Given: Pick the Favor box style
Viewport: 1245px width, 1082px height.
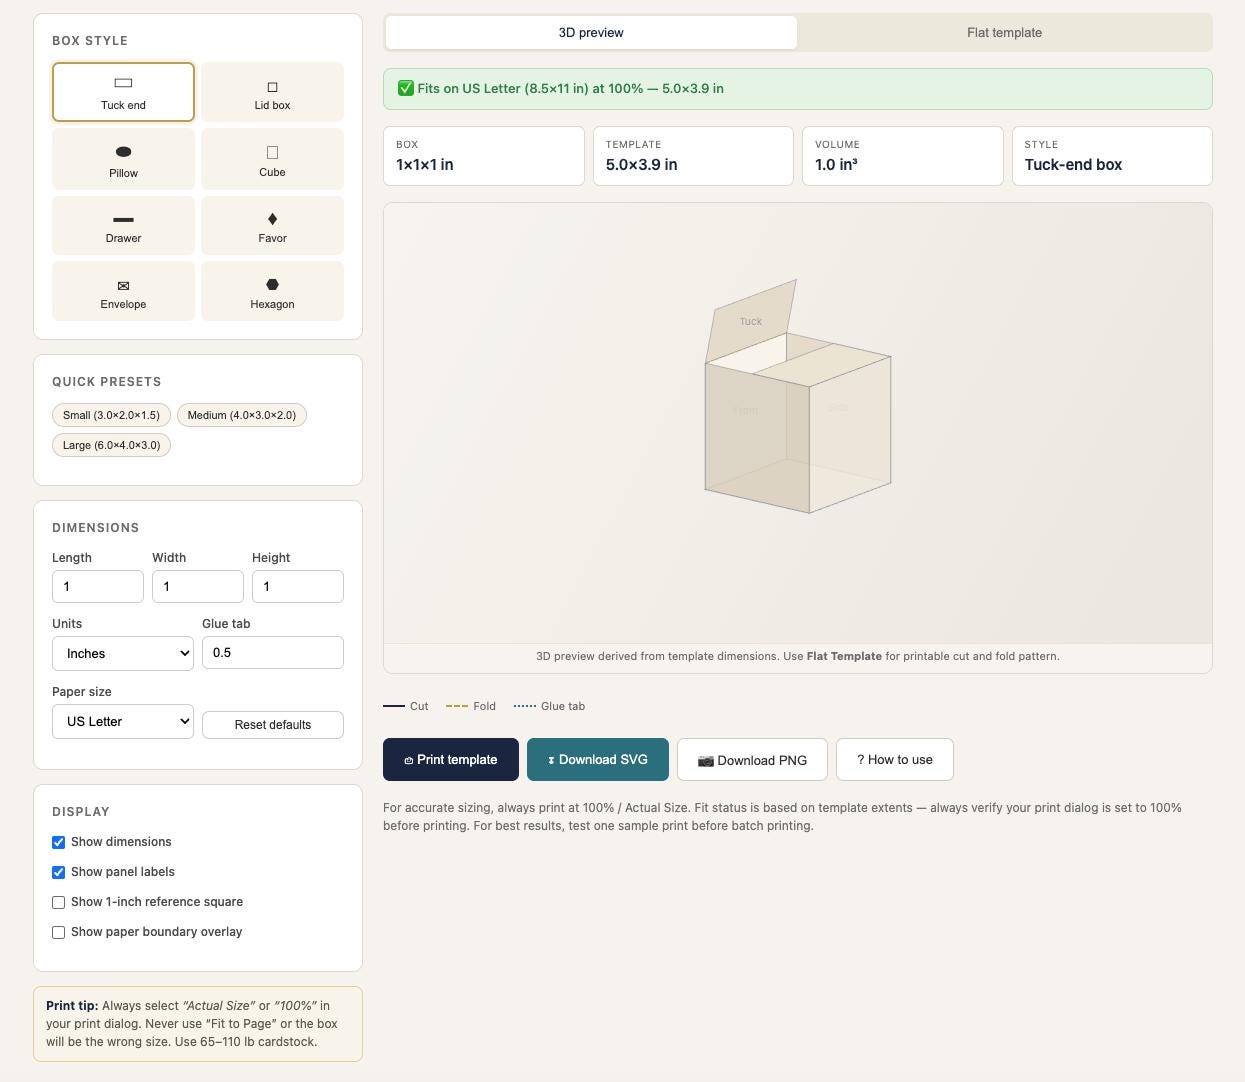Looking at the screenshot, I should 272,225.
